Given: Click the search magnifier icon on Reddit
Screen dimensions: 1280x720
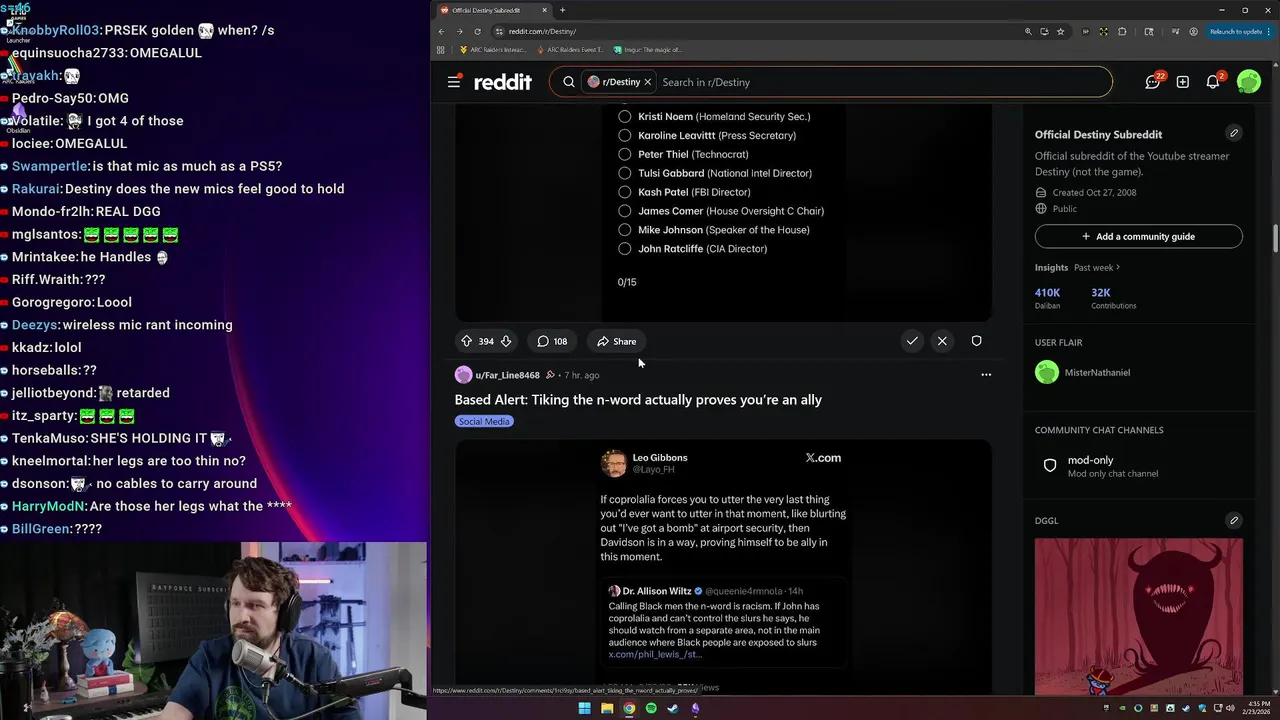Looking at the screenshot, I should (569, 82).
